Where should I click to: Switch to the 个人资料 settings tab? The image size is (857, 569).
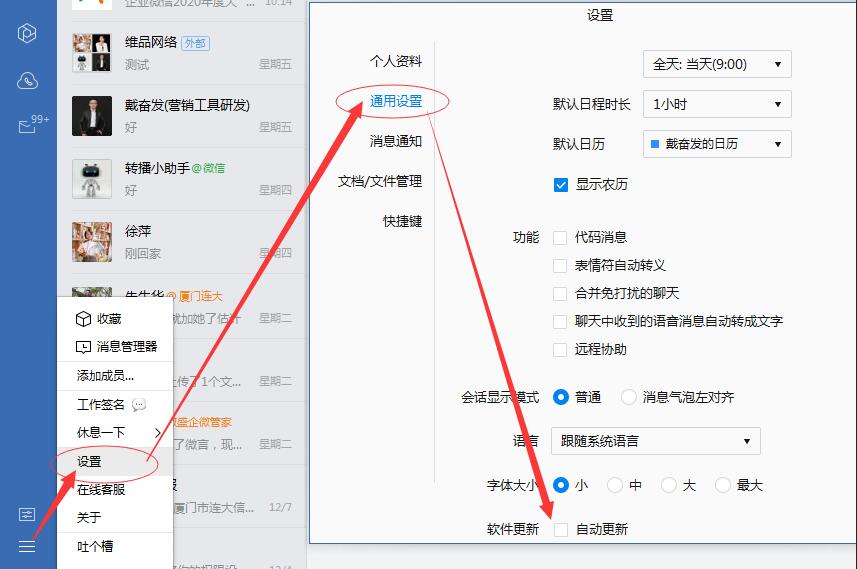(396, 61)
